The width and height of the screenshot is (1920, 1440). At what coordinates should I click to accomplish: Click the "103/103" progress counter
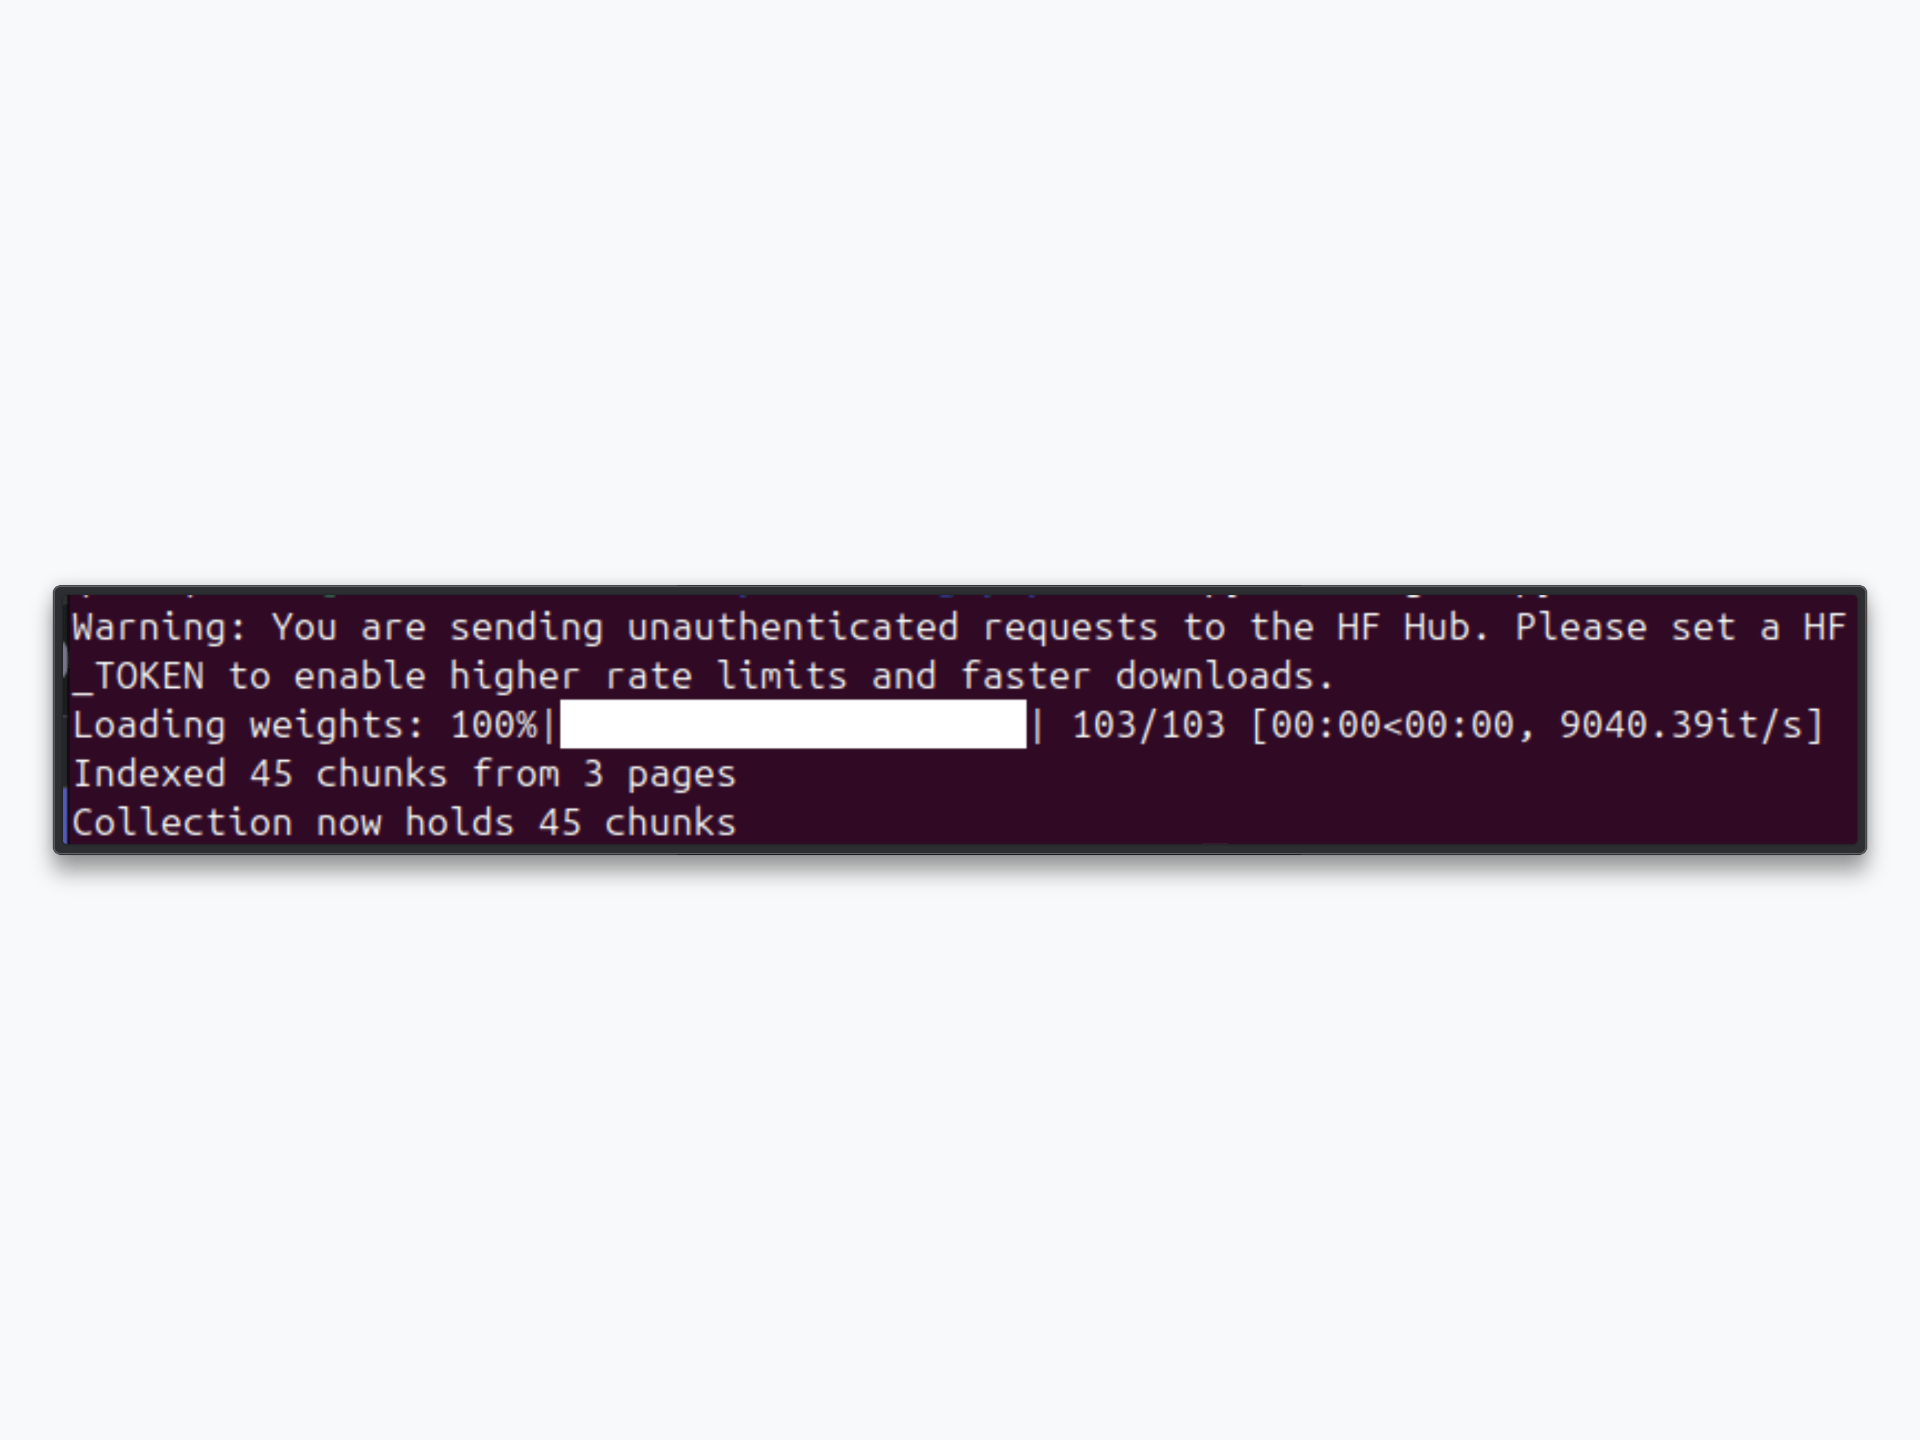click(1148, 725)
